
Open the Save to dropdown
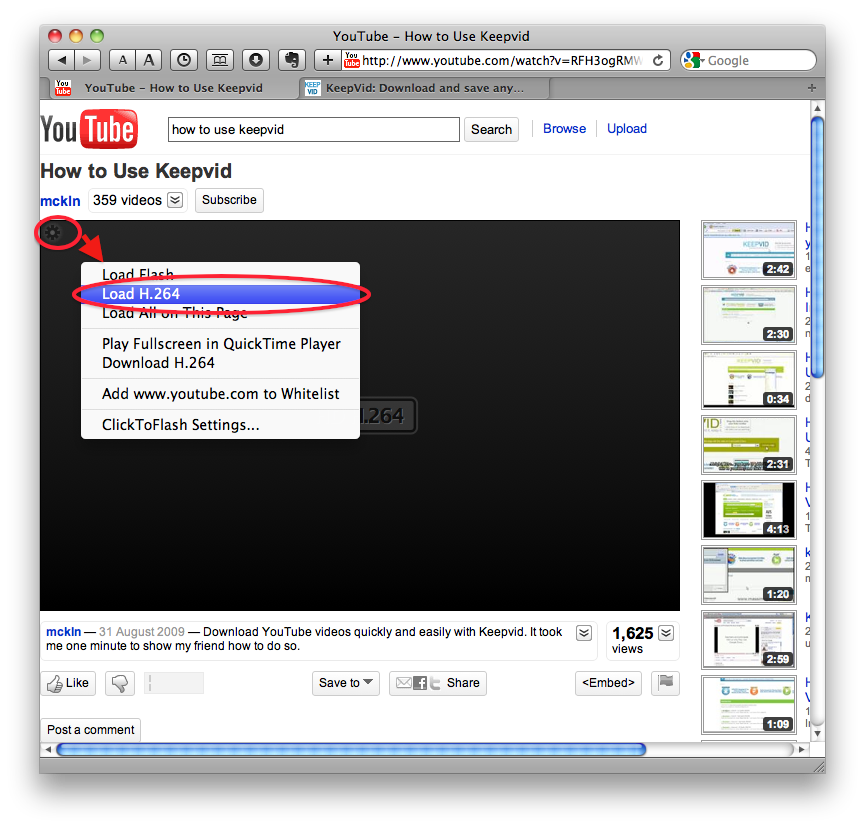click(x=346, y=683)
